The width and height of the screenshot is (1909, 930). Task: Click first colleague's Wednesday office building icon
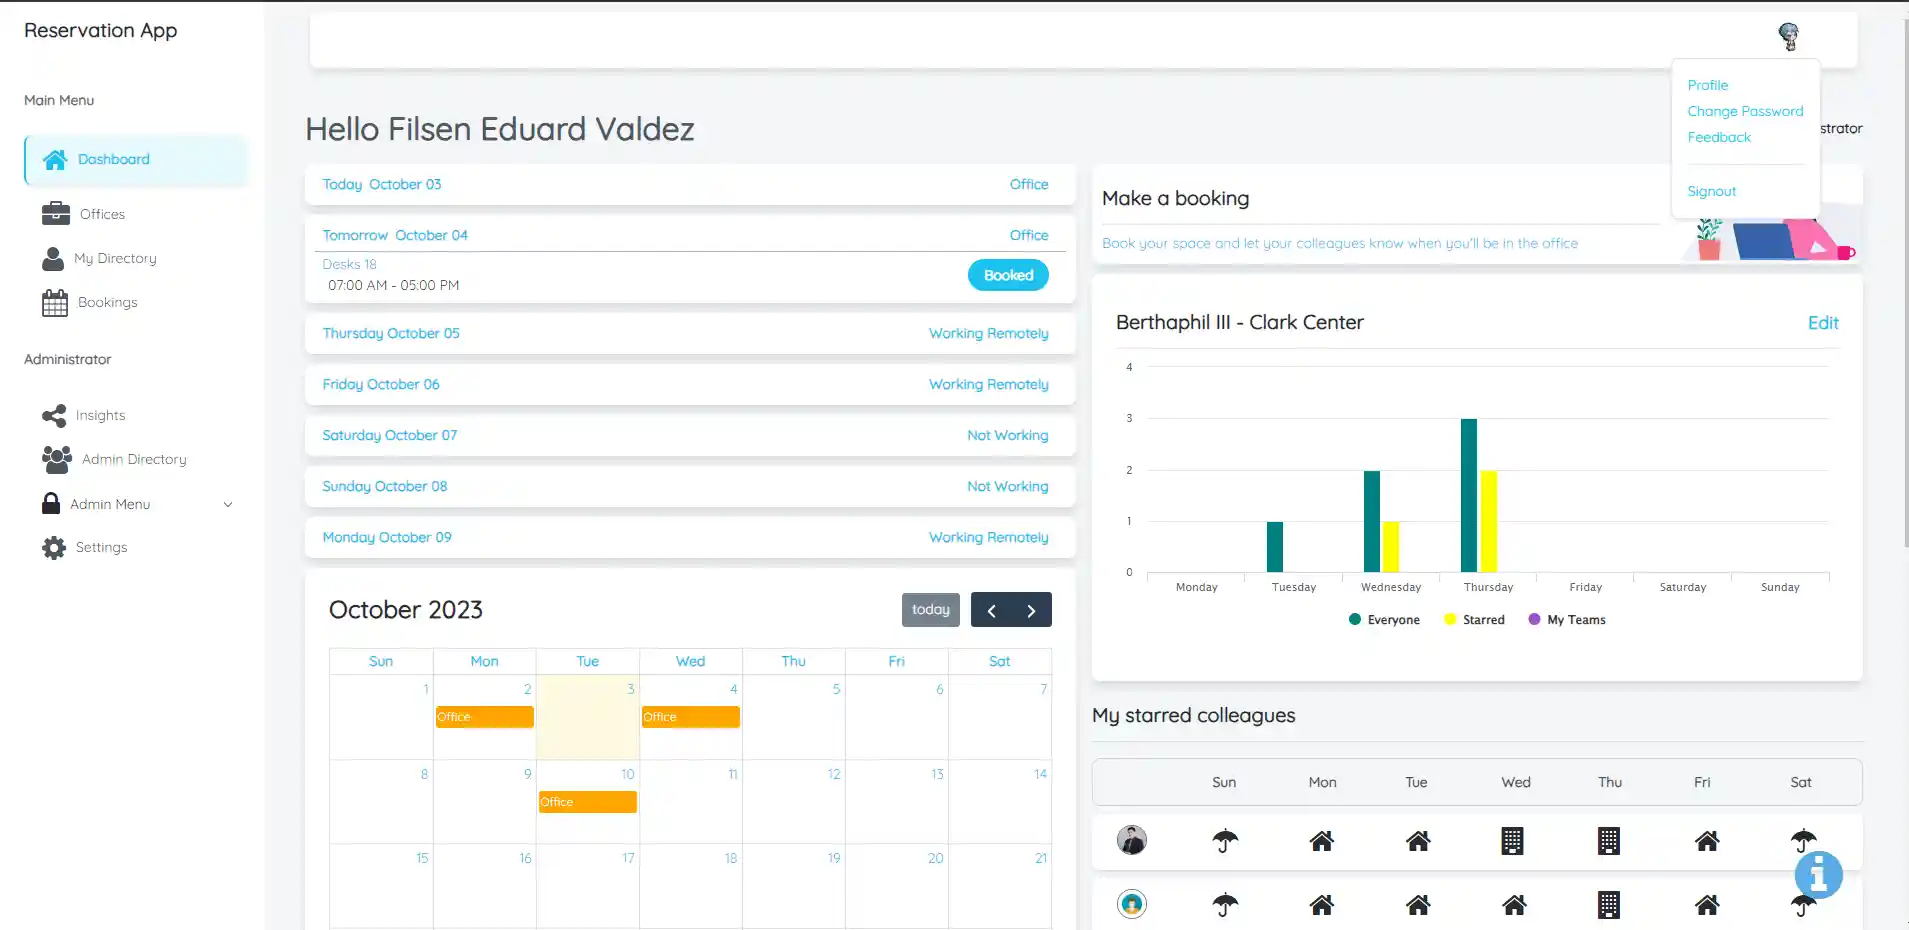coord(1513,841)
